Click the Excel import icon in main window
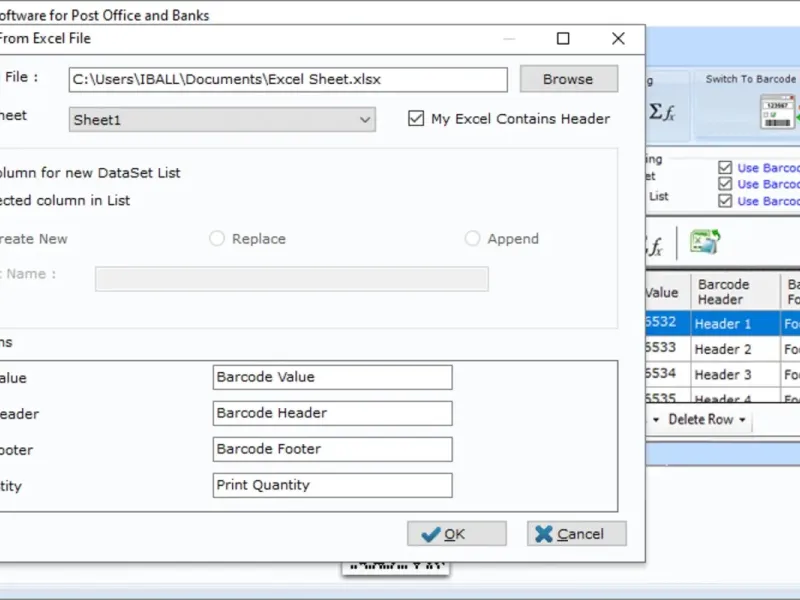The width and height of the screenshot is (800, 600). [705, 242]
